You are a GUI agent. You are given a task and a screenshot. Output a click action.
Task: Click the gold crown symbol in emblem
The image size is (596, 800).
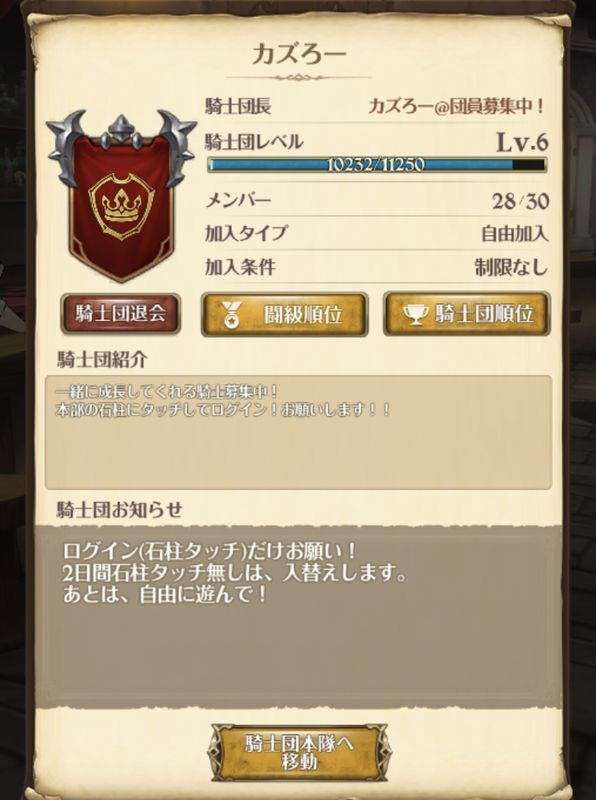click(x=121, y=206)
